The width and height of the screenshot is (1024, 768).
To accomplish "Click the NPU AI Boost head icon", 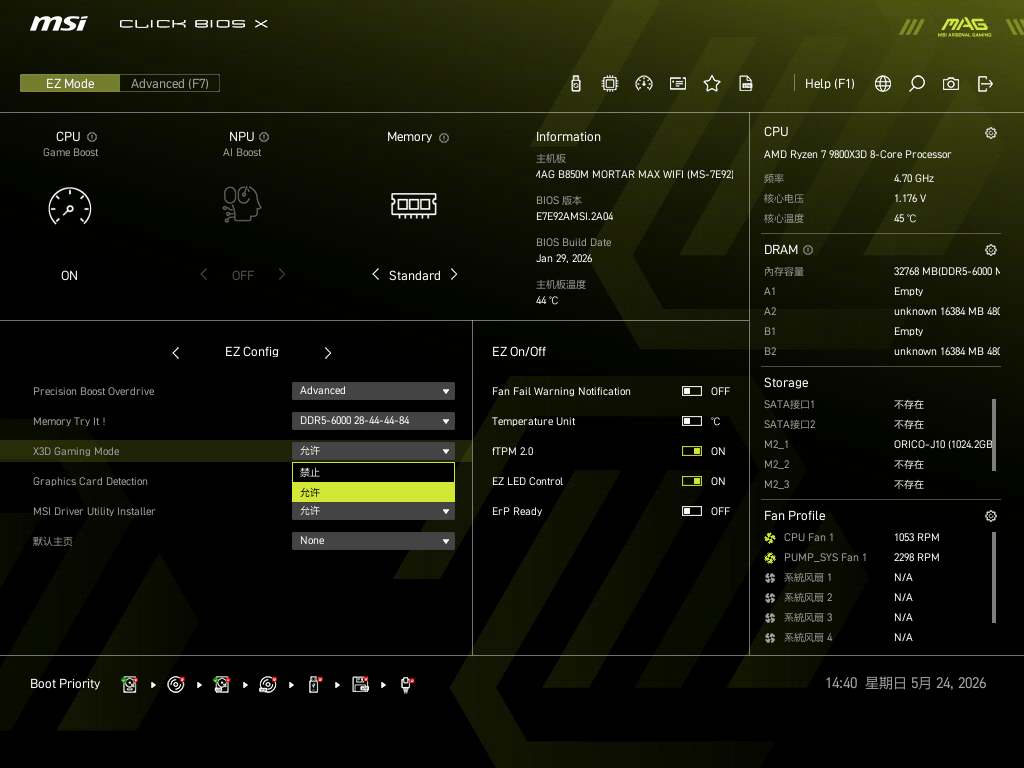I will (x=242, y=204).
